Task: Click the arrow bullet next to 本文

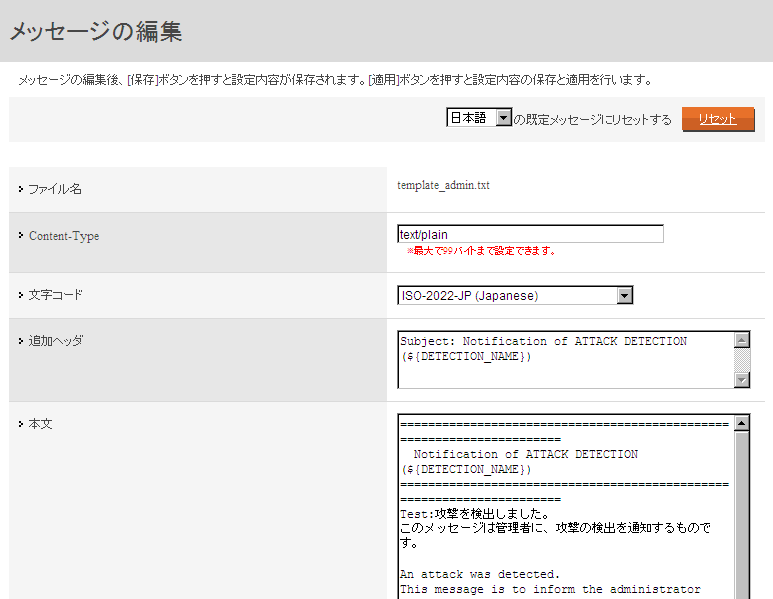Action: click(21, 423)
